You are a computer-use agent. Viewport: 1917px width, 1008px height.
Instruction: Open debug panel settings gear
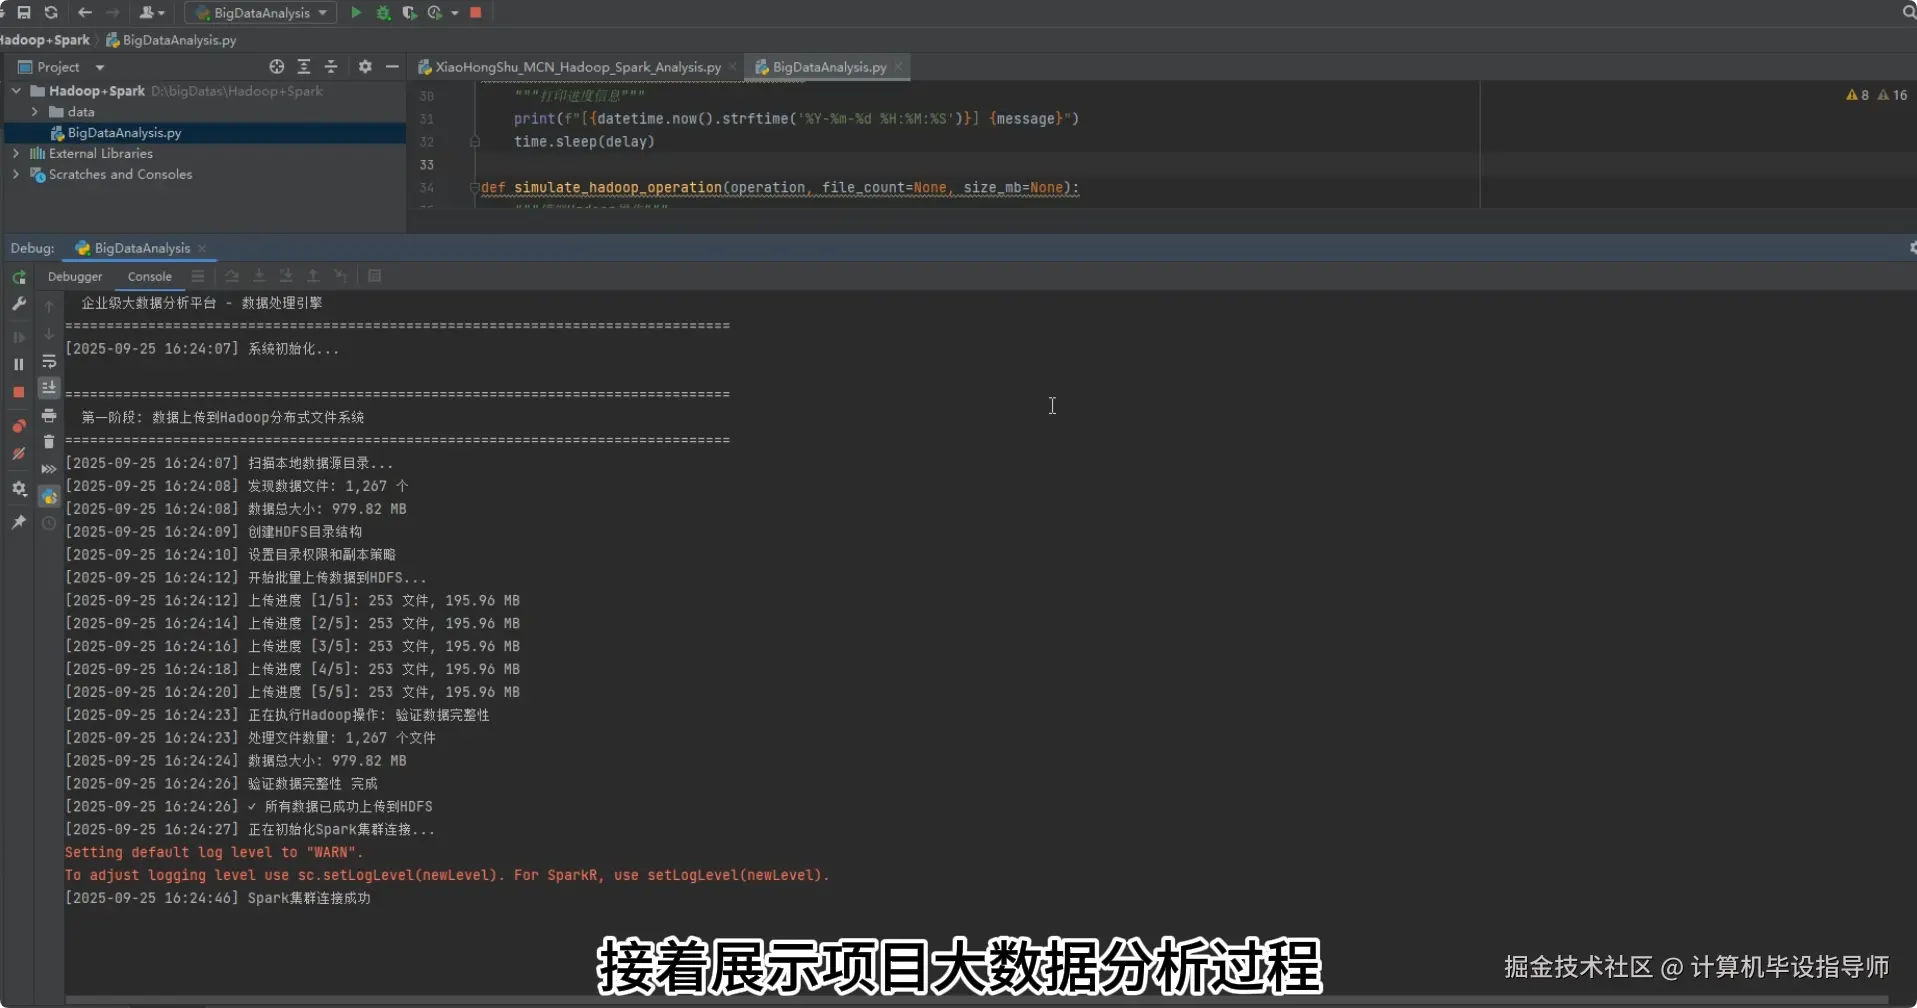click(19, 489)
